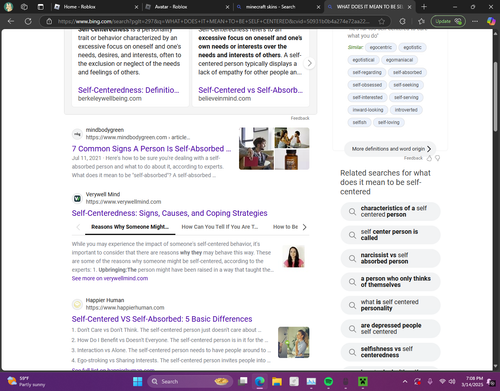This screenshot has width=500, height=391.
Task: Switch to Home - Roblox tab
Action: click(95, 7)
